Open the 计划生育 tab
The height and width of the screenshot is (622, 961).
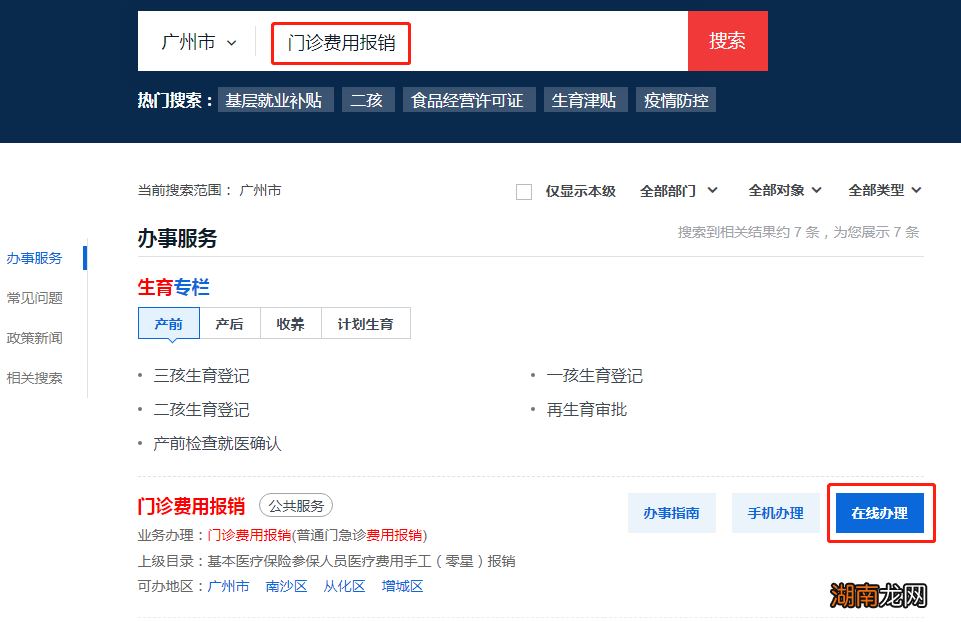pyautogui.click(x=366, y=322)
